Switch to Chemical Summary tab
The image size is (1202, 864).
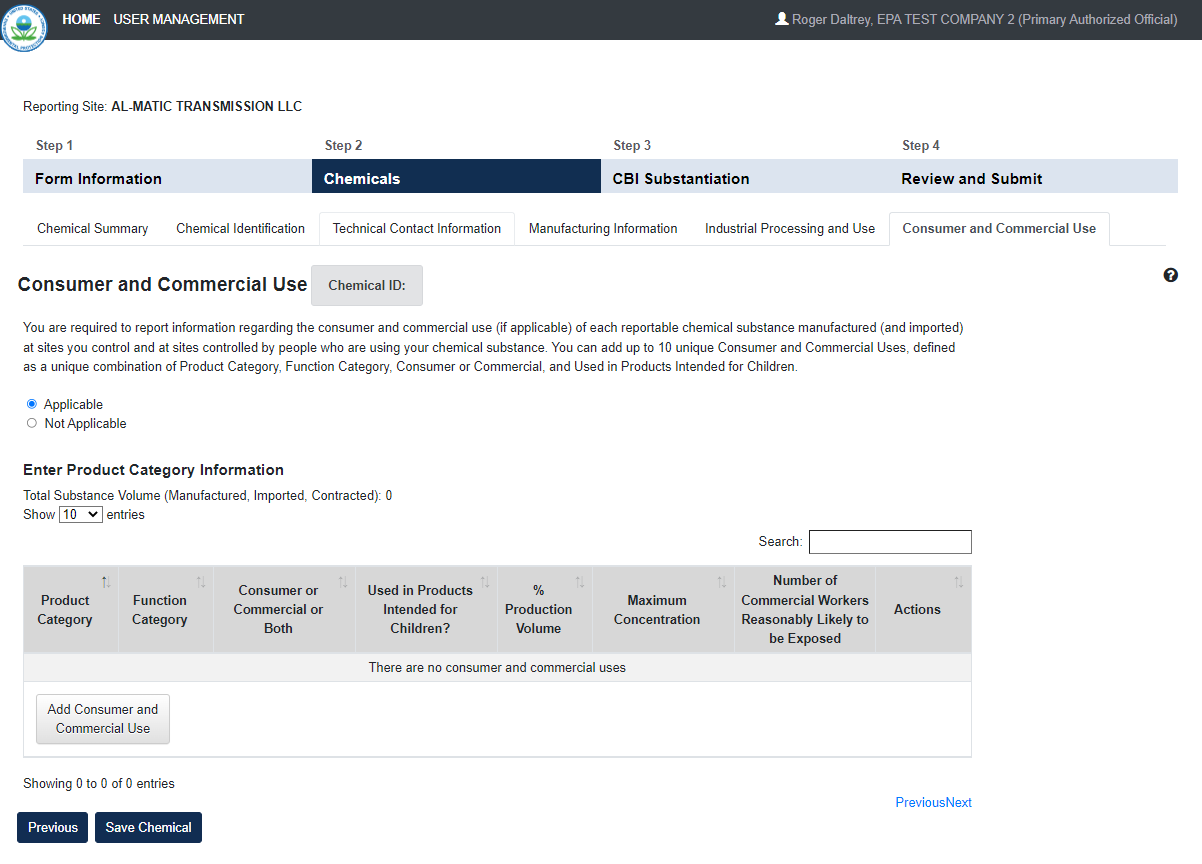click(x=93, y=228)
